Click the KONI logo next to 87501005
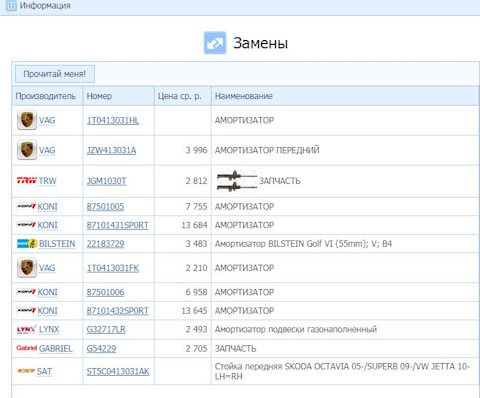 click(26, 206)
